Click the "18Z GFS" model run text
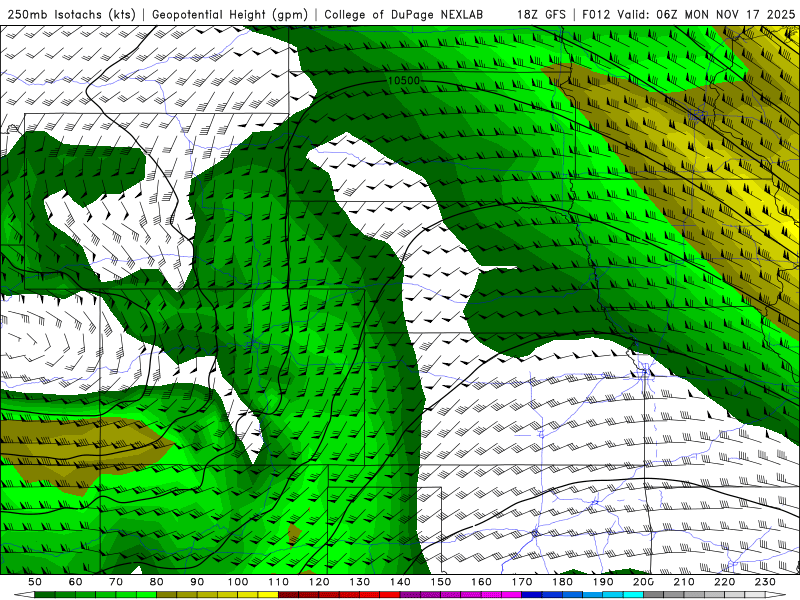Screen dimensions: 800x600 pyautogui.click(x=541, y=15)
